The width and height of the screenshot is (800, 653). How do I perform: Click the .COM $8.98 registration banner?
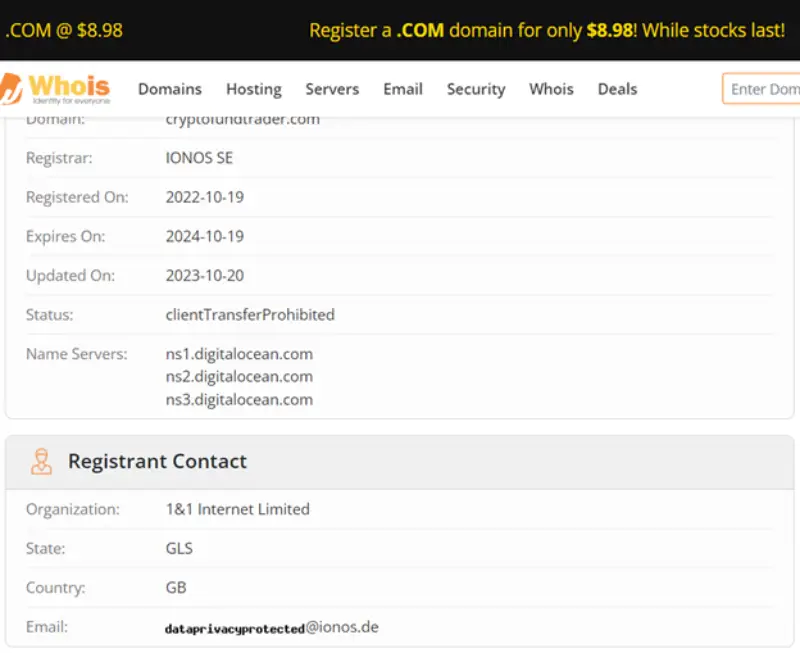[546, 30]
